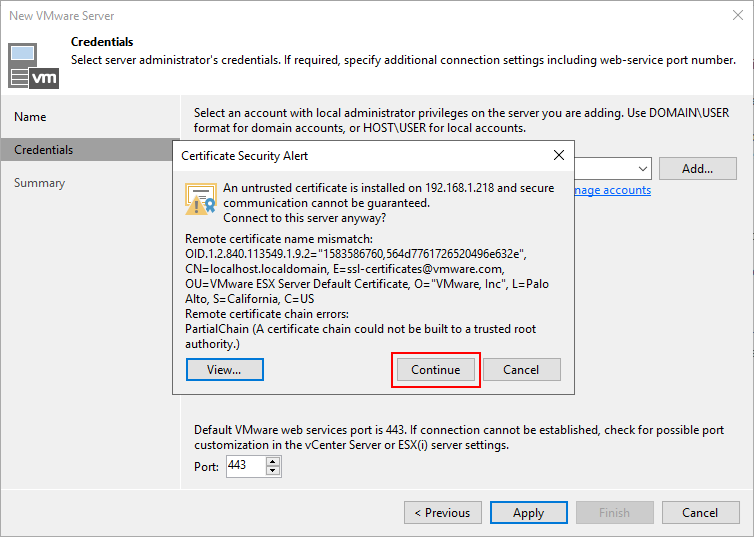Click the 'Connect to this server anyway?' text

(304, 218)
